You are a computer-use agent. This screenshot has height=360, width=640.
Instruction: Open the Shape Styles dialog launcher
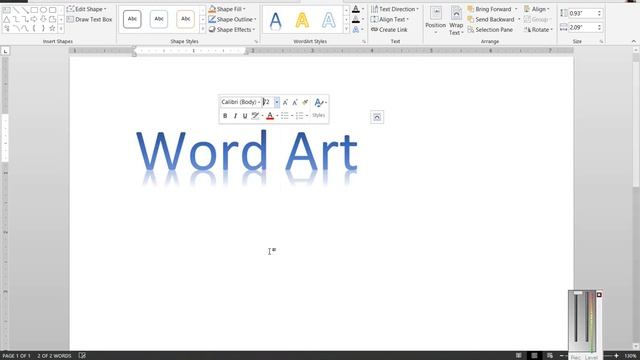pos(256,42)
